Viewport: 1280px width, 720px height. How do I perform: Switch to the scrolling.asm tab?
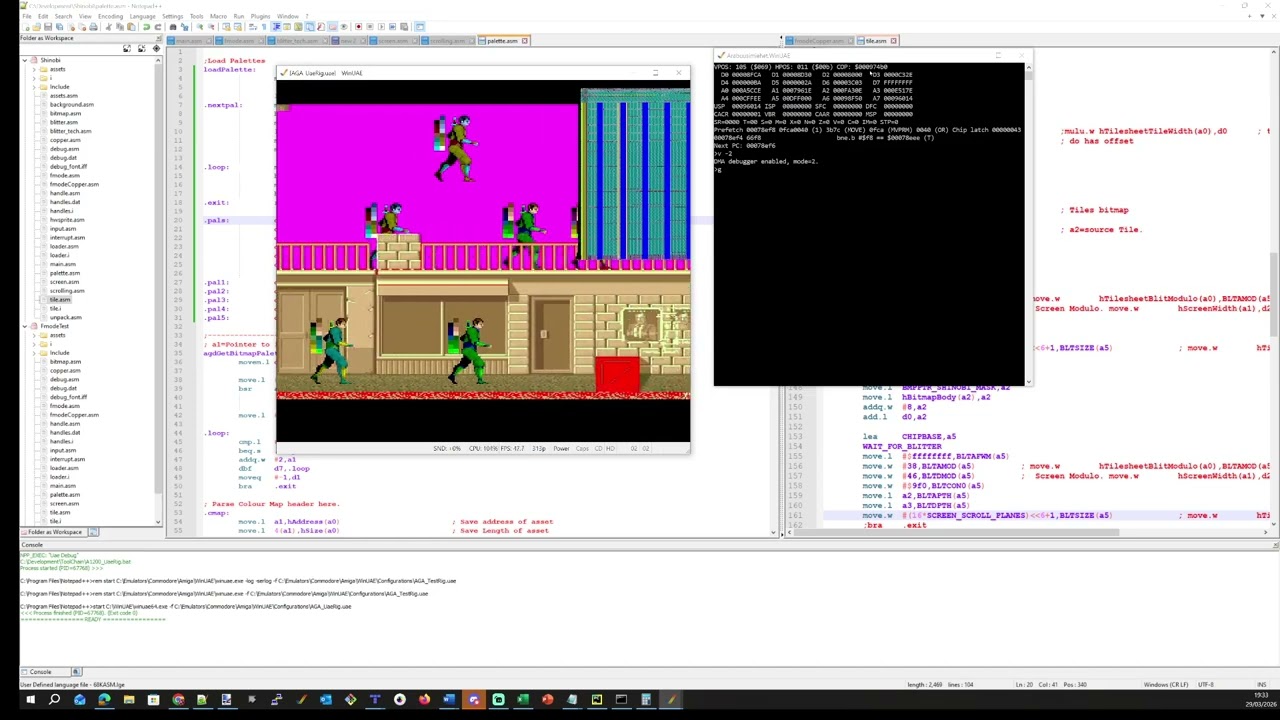[x=447, y=41]
